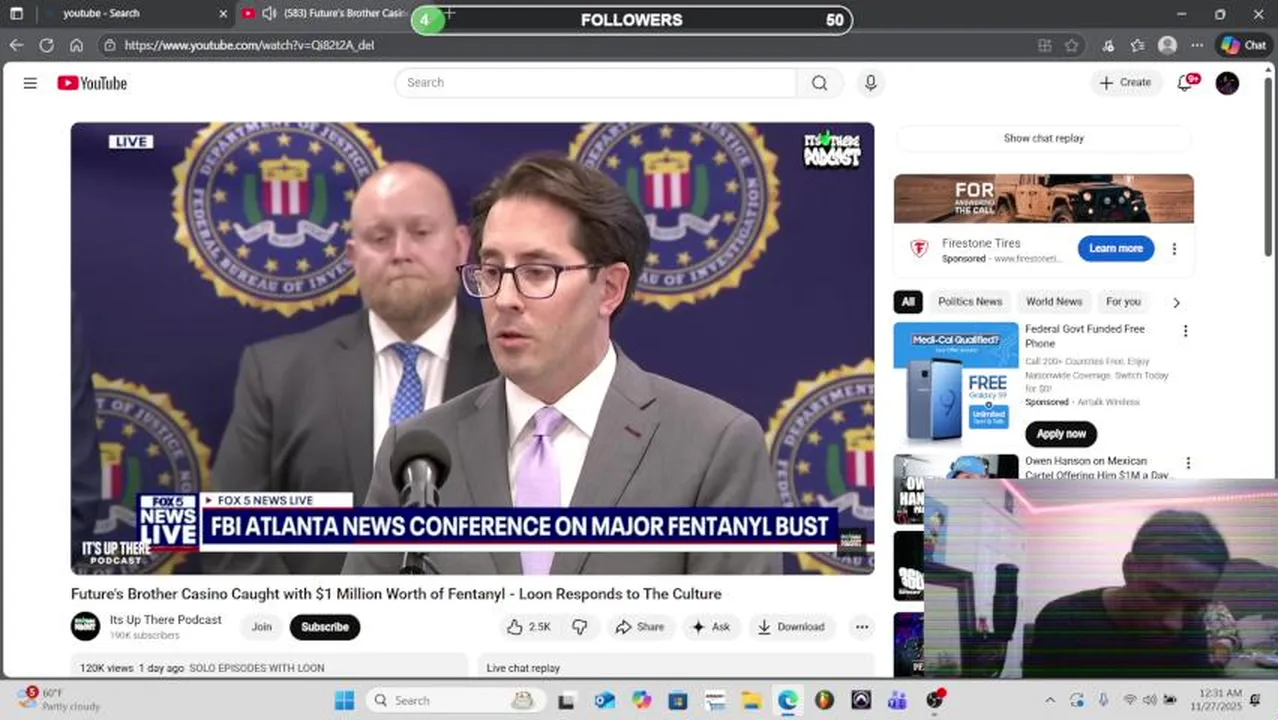Reload the page in browser
Image resolution: width=1278 pixels, height=720 pixels.
pos(46,45)
